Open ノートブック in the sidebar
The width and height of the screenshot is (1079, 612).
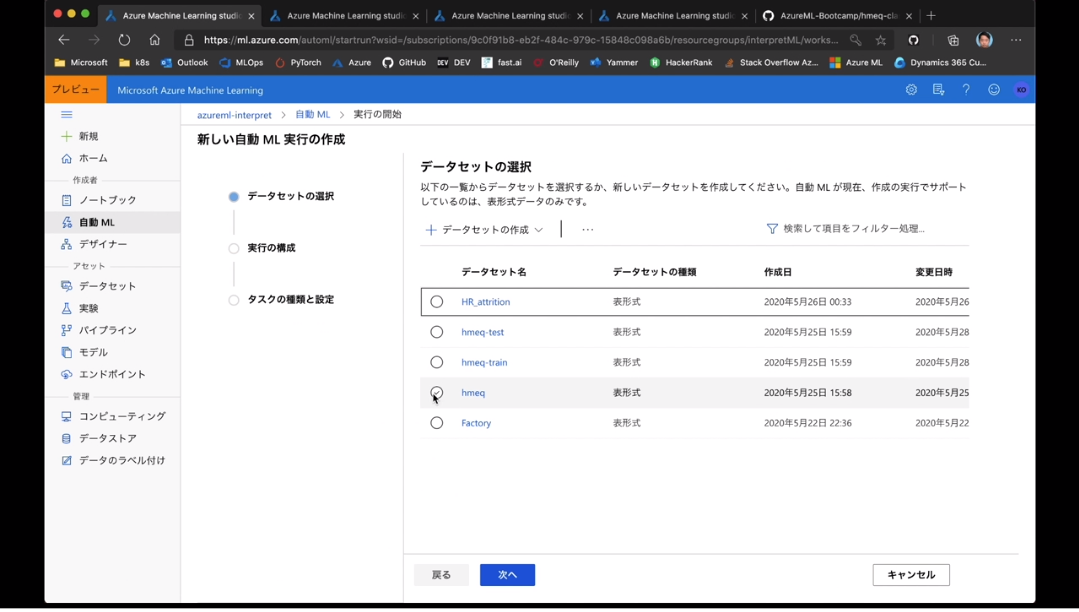coord(99,200)
